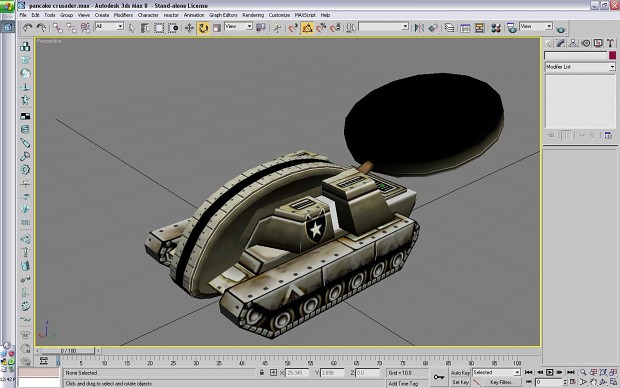Click the Select and Manipulate icon
This screenshot has height=388, width=620.
277,28
